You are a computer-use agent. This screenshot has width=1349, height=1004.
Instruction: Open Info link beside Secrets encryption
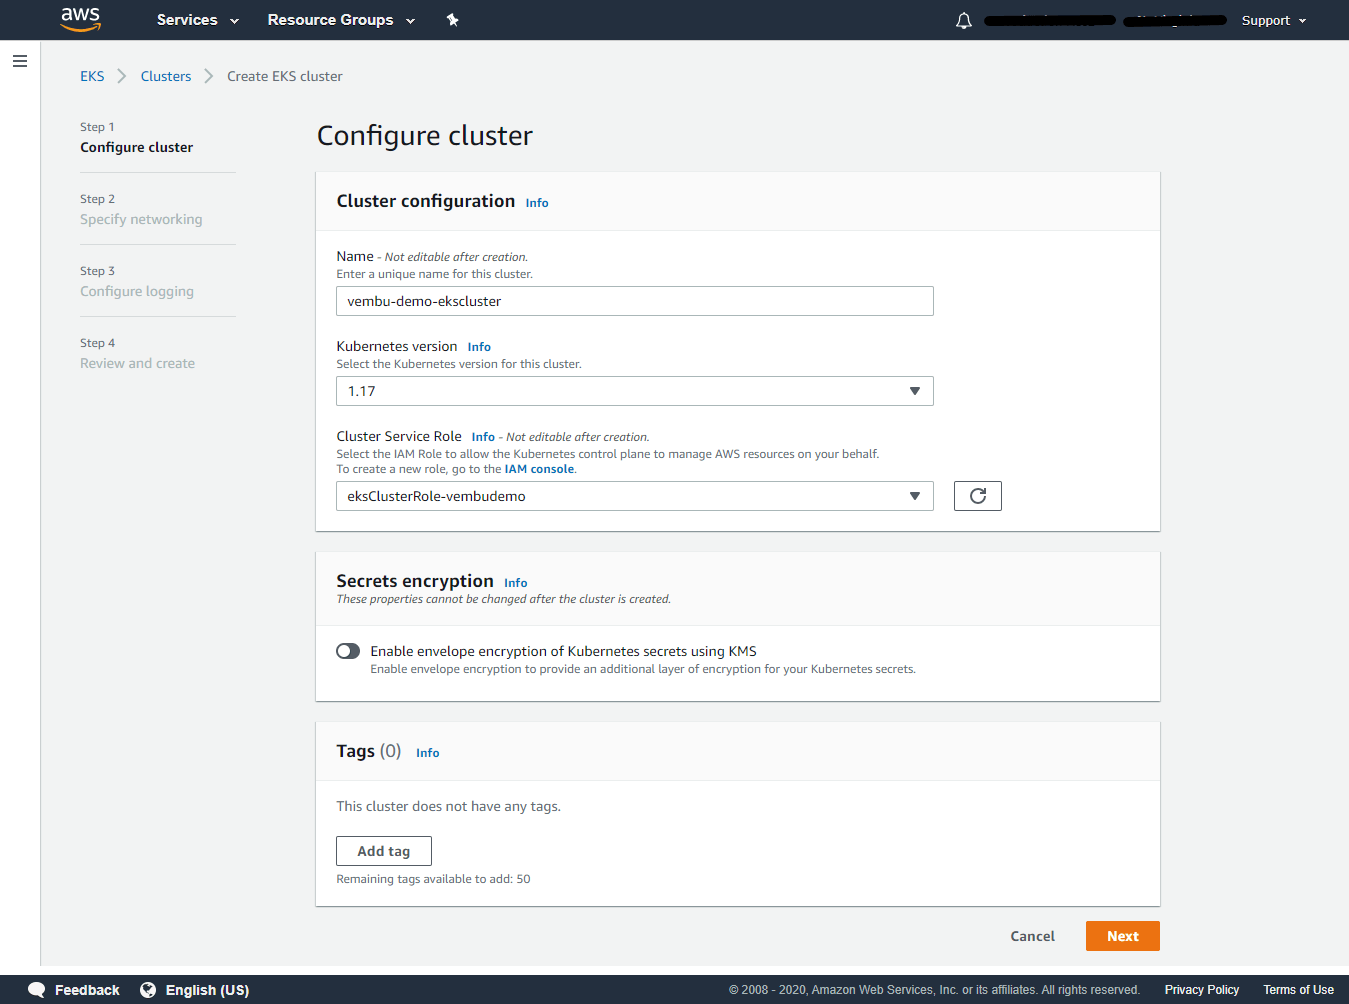click(516, 583)
